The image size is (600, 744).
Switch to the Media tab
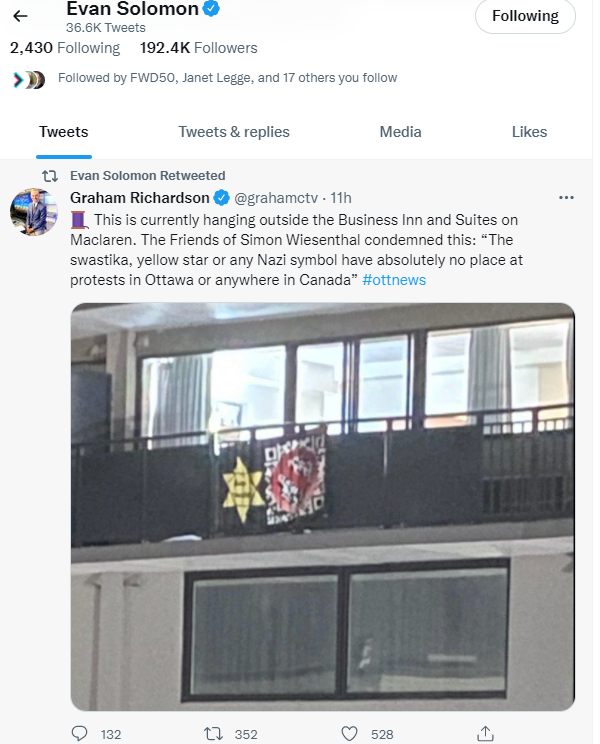[x=400, y=132]
